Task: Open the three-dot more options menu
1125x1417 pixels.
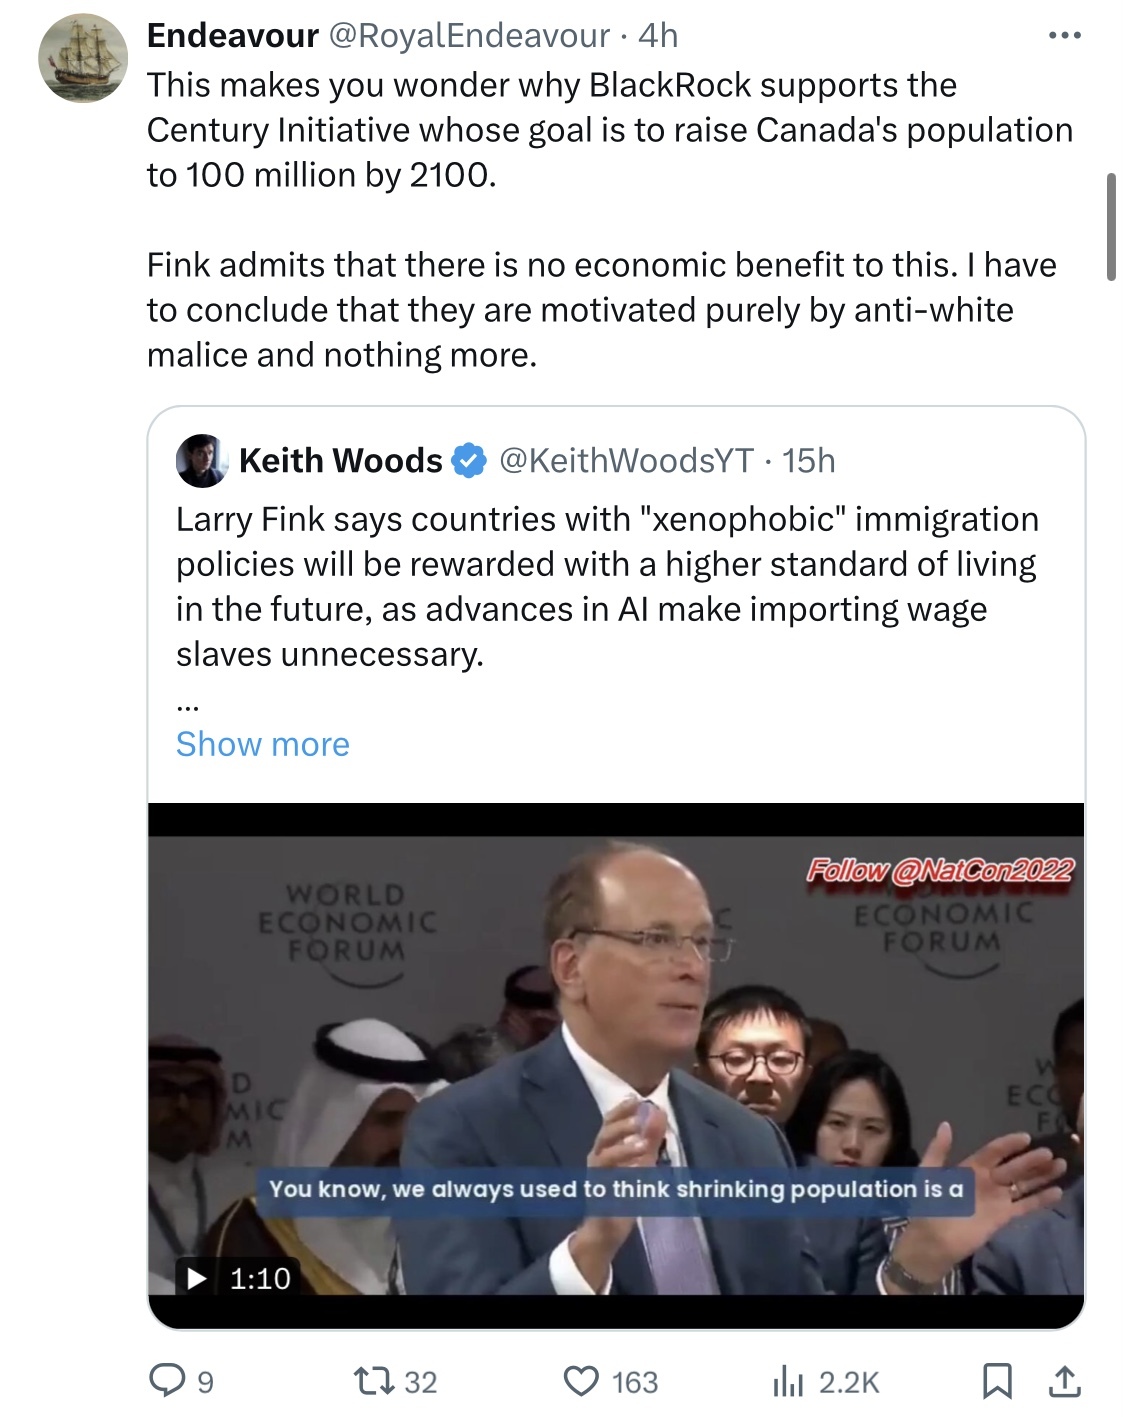Action: click(x=1064, y=36)
